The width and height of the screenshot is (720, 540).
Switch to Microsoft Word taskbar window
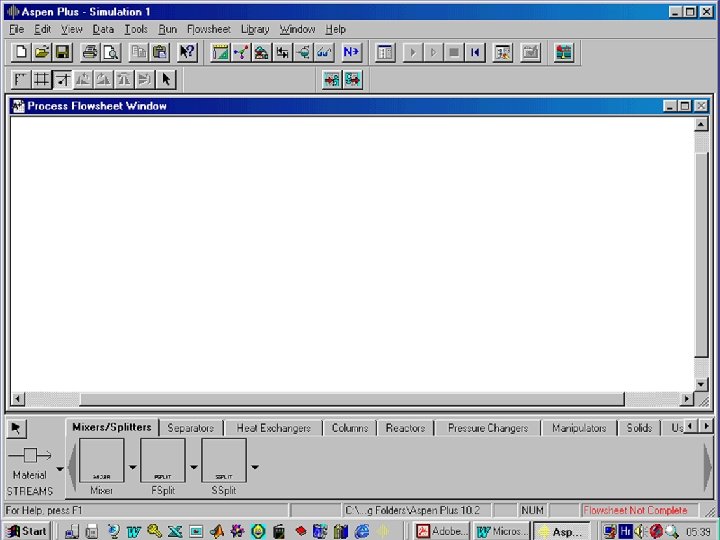(x=501, y=531)
